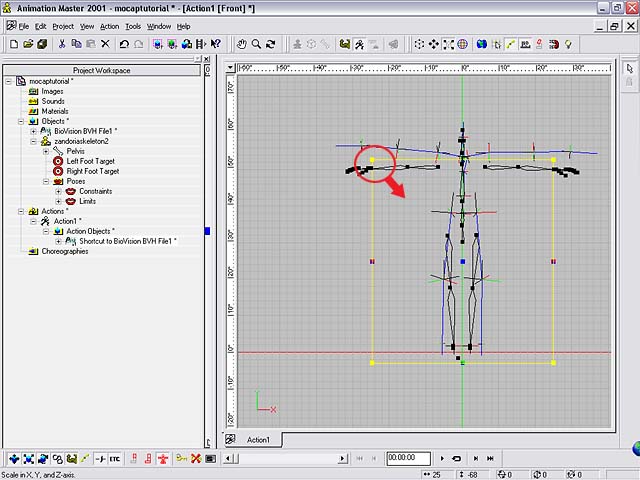Click the Cut scissors icon
Image resolution: width=640 pixels, height=480 pixels.
click(x=62, y=44)
